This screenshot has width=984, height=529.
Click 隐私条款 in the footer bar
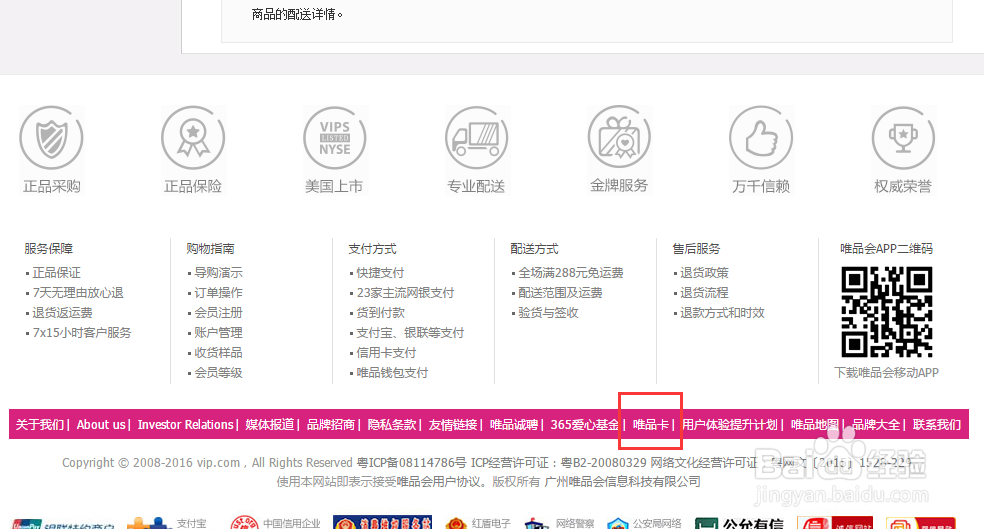[392, 425]
